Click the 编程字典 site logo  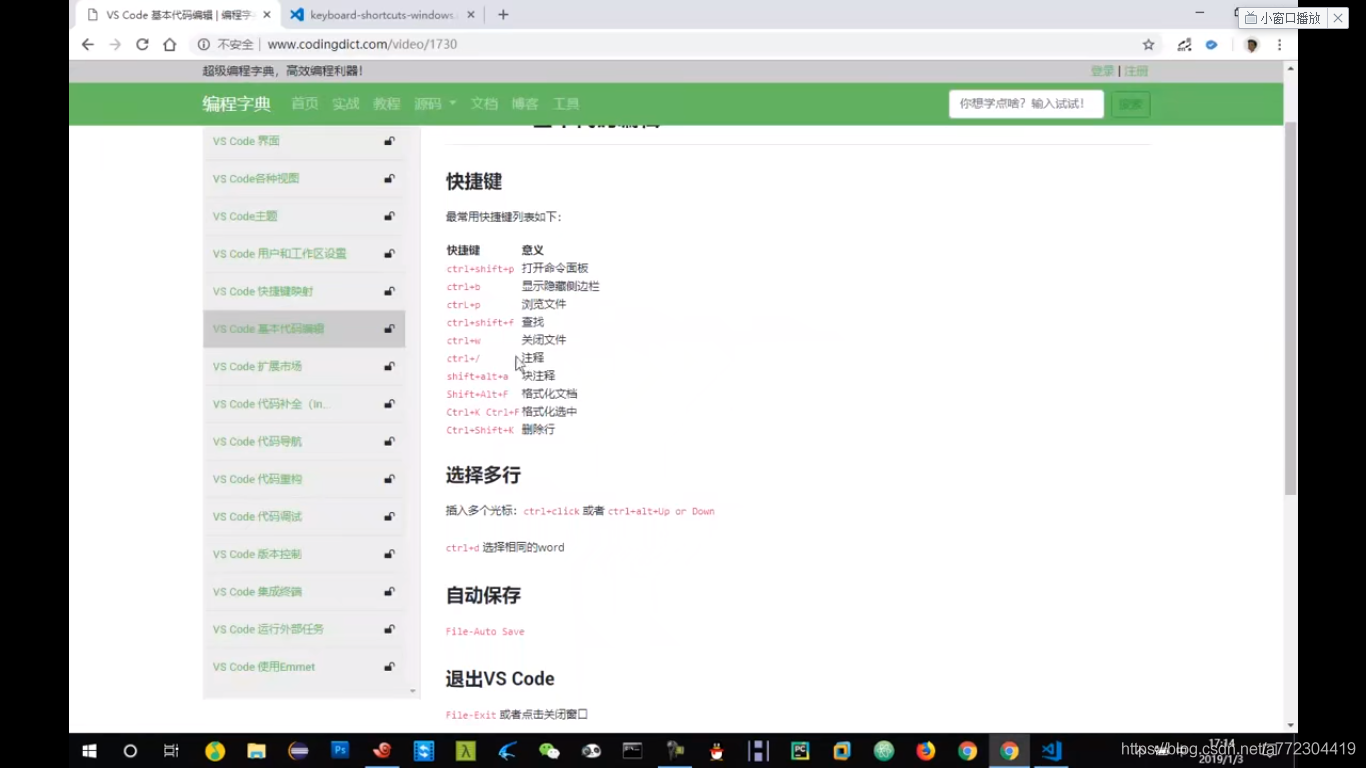click(237, 104)
